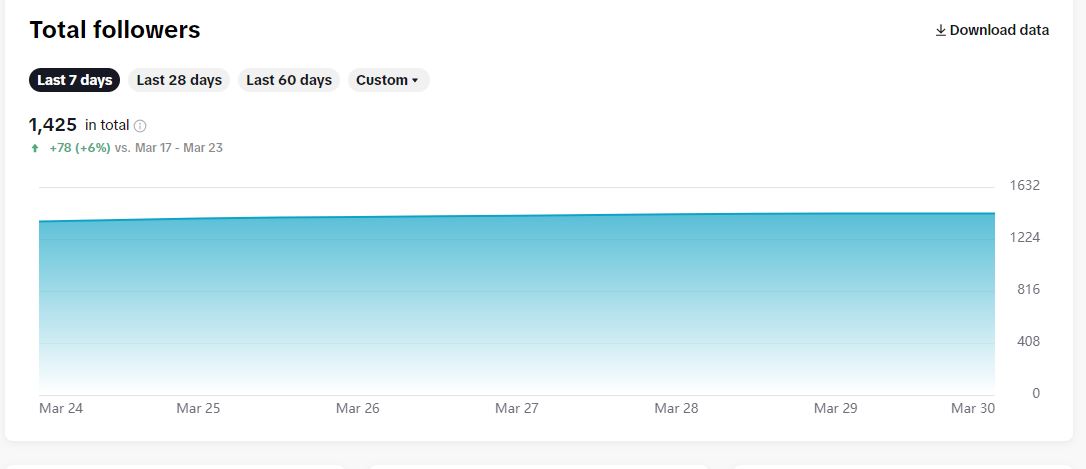Click the vs. Mar 17 - Mar 23 text
Image resolution: width=1086 pixels, height=469 pixels.
click(x=168, y=148)
